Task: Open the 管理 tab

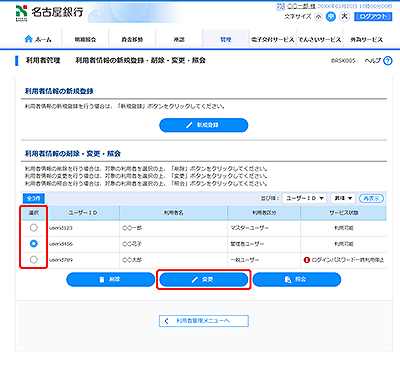Action: (x=226, y=39)
